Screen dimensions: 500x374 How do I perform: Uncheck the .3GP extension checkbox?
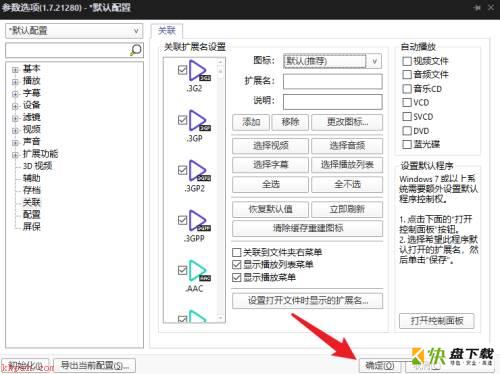coord(182,120)
